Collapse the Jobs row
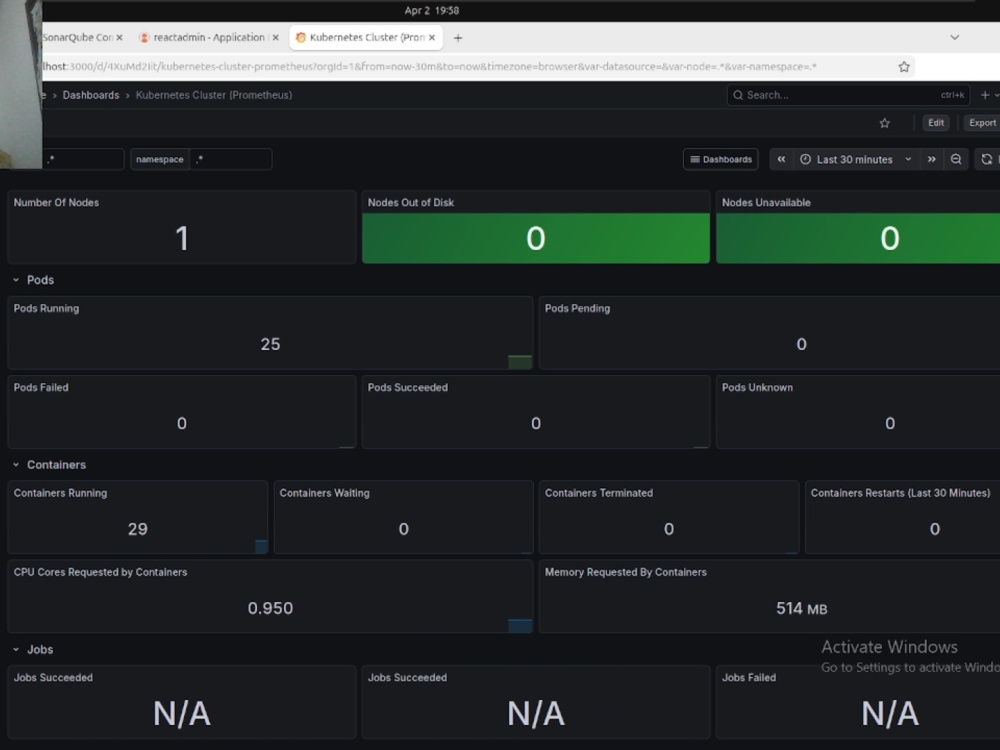Screen dimensions: 1000x750 [16, 650]
